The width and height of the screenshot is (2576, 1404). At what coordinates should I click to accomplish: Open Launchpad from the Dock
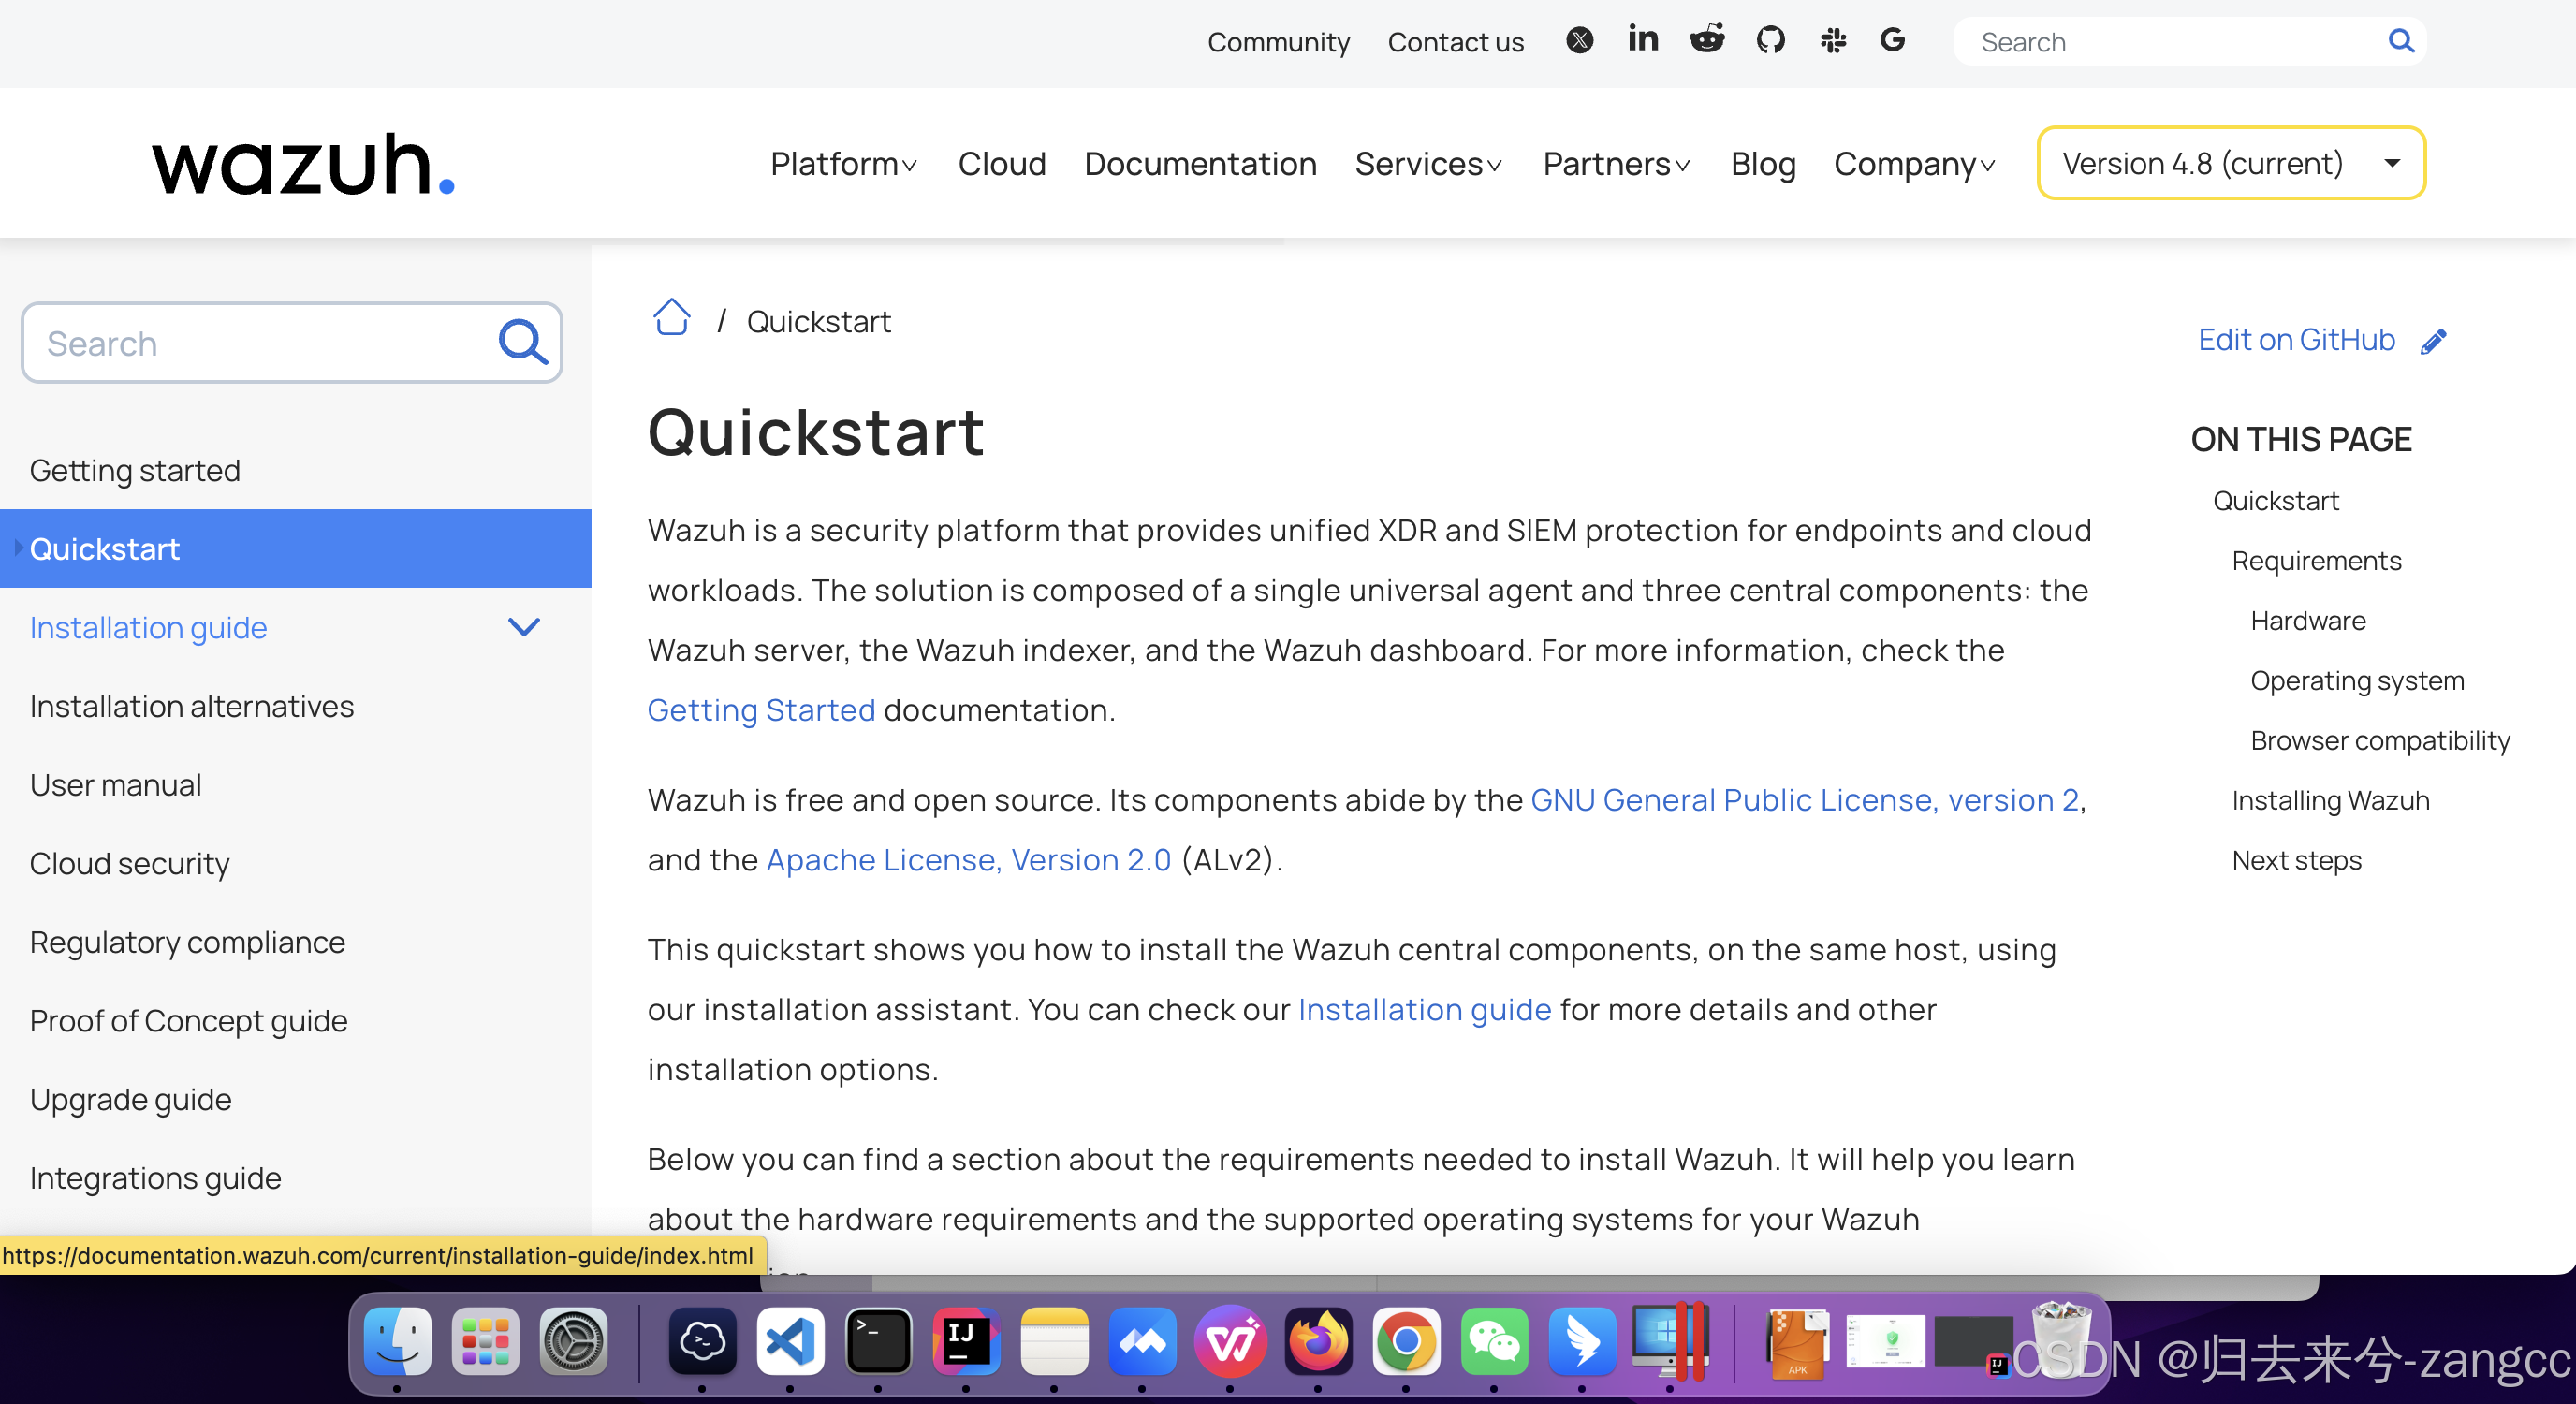click(485, 1341)
